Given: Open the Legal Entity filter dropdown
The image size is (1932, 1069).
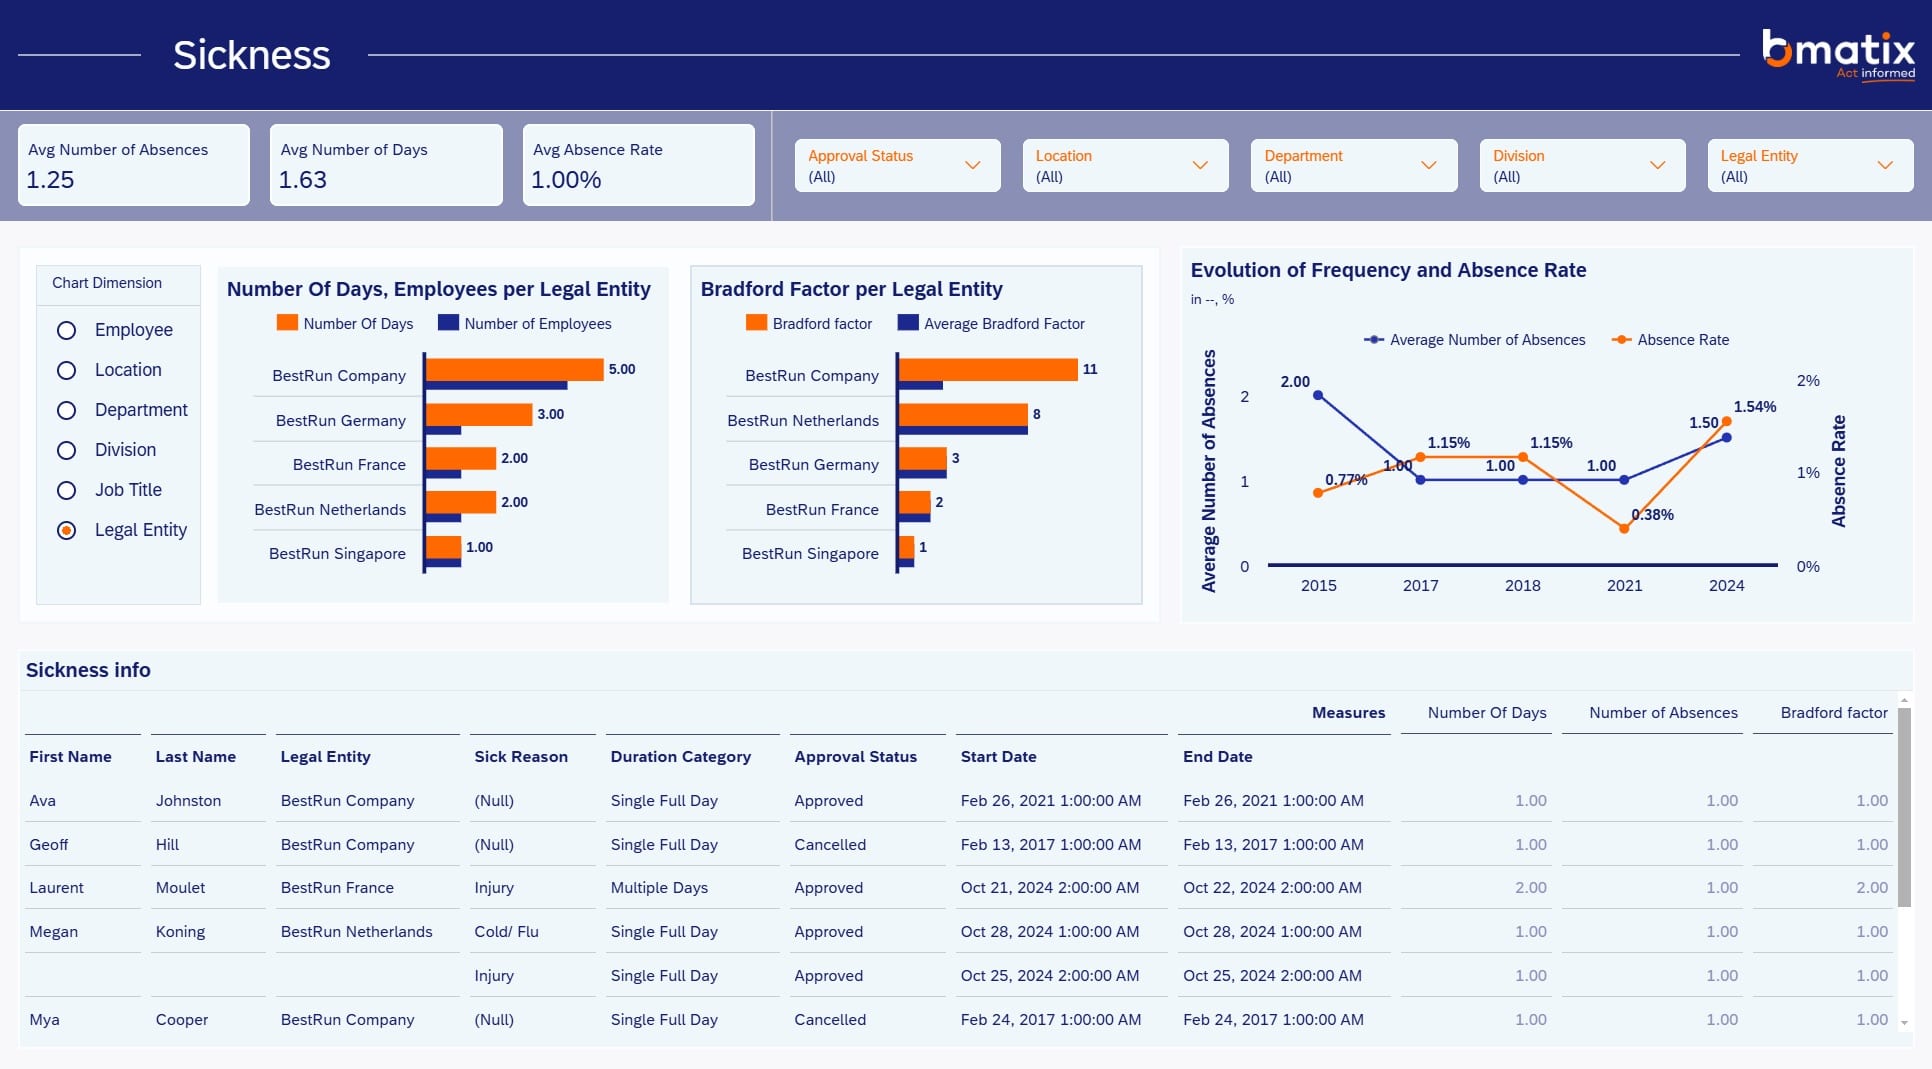Looking at the screenshot, I should coord(1810,166).
